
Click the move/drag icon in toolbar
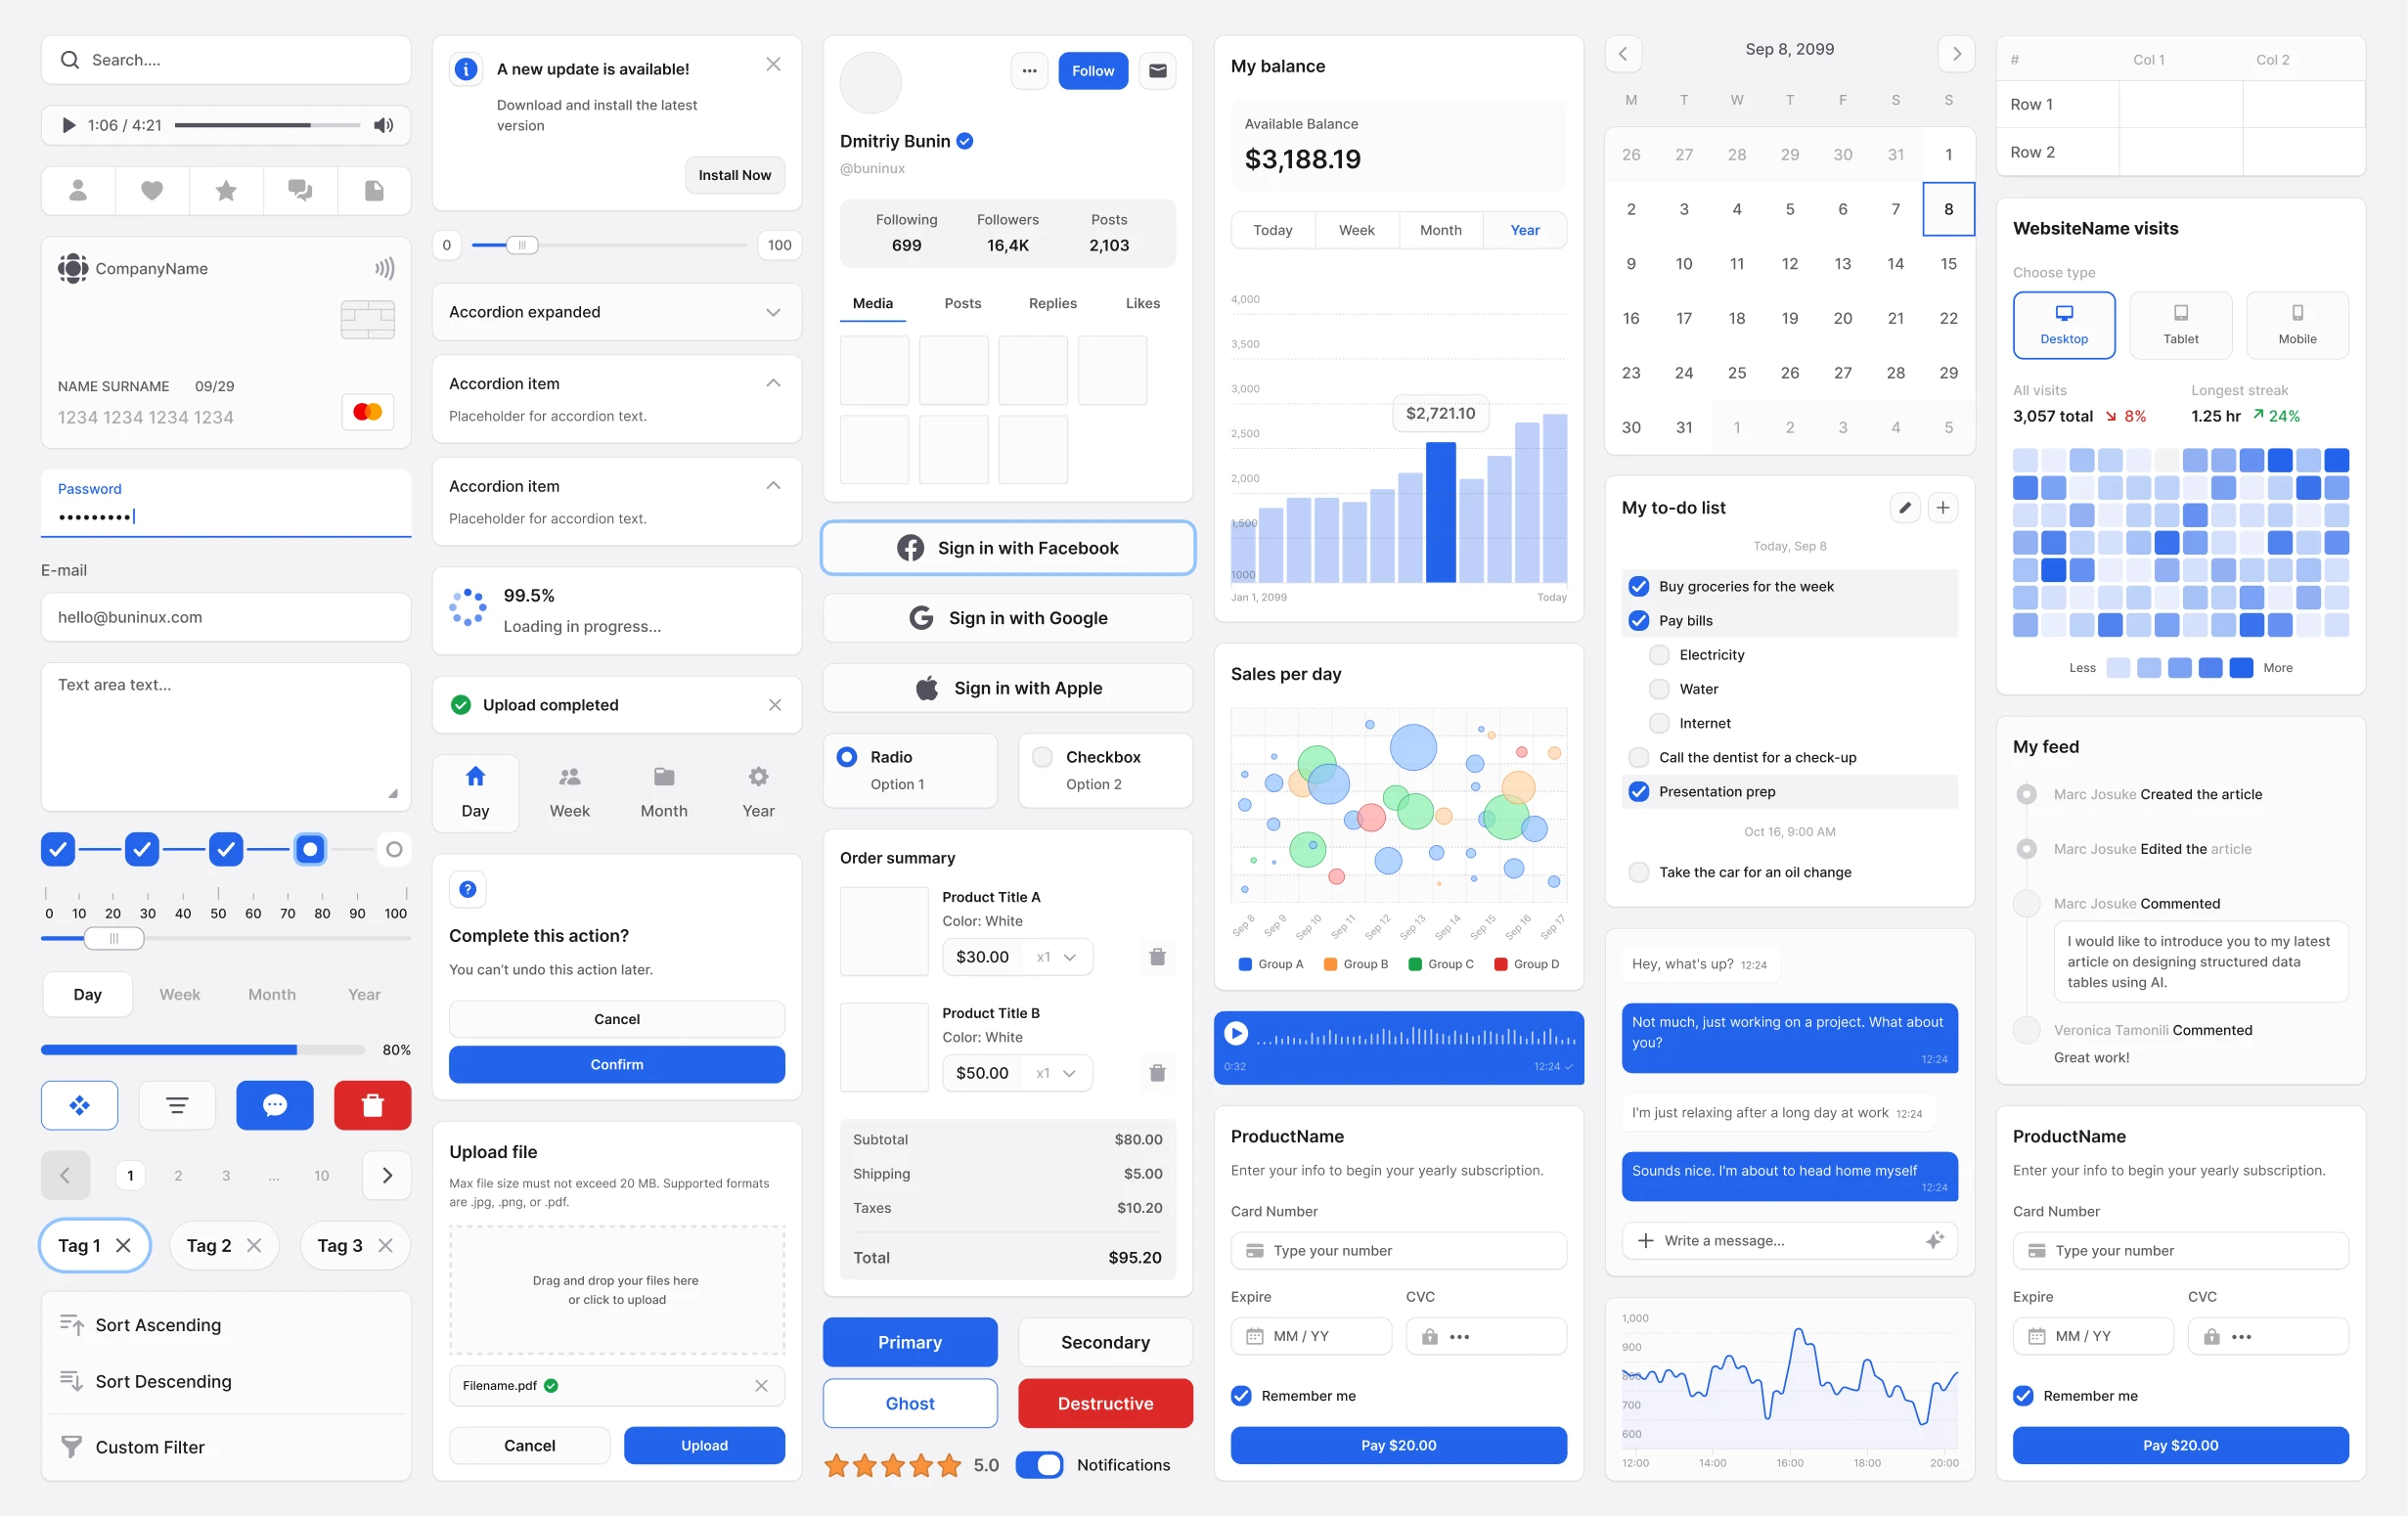coord(78,1103)
